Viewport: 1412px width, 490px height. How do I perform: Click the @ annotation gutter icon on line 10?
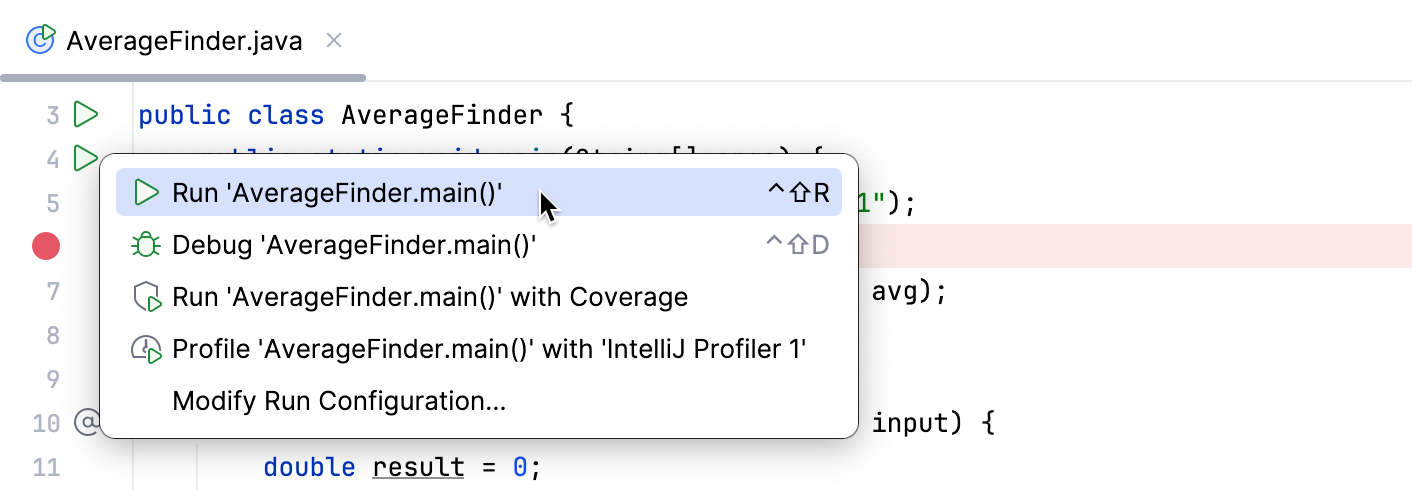click(87, 423)
